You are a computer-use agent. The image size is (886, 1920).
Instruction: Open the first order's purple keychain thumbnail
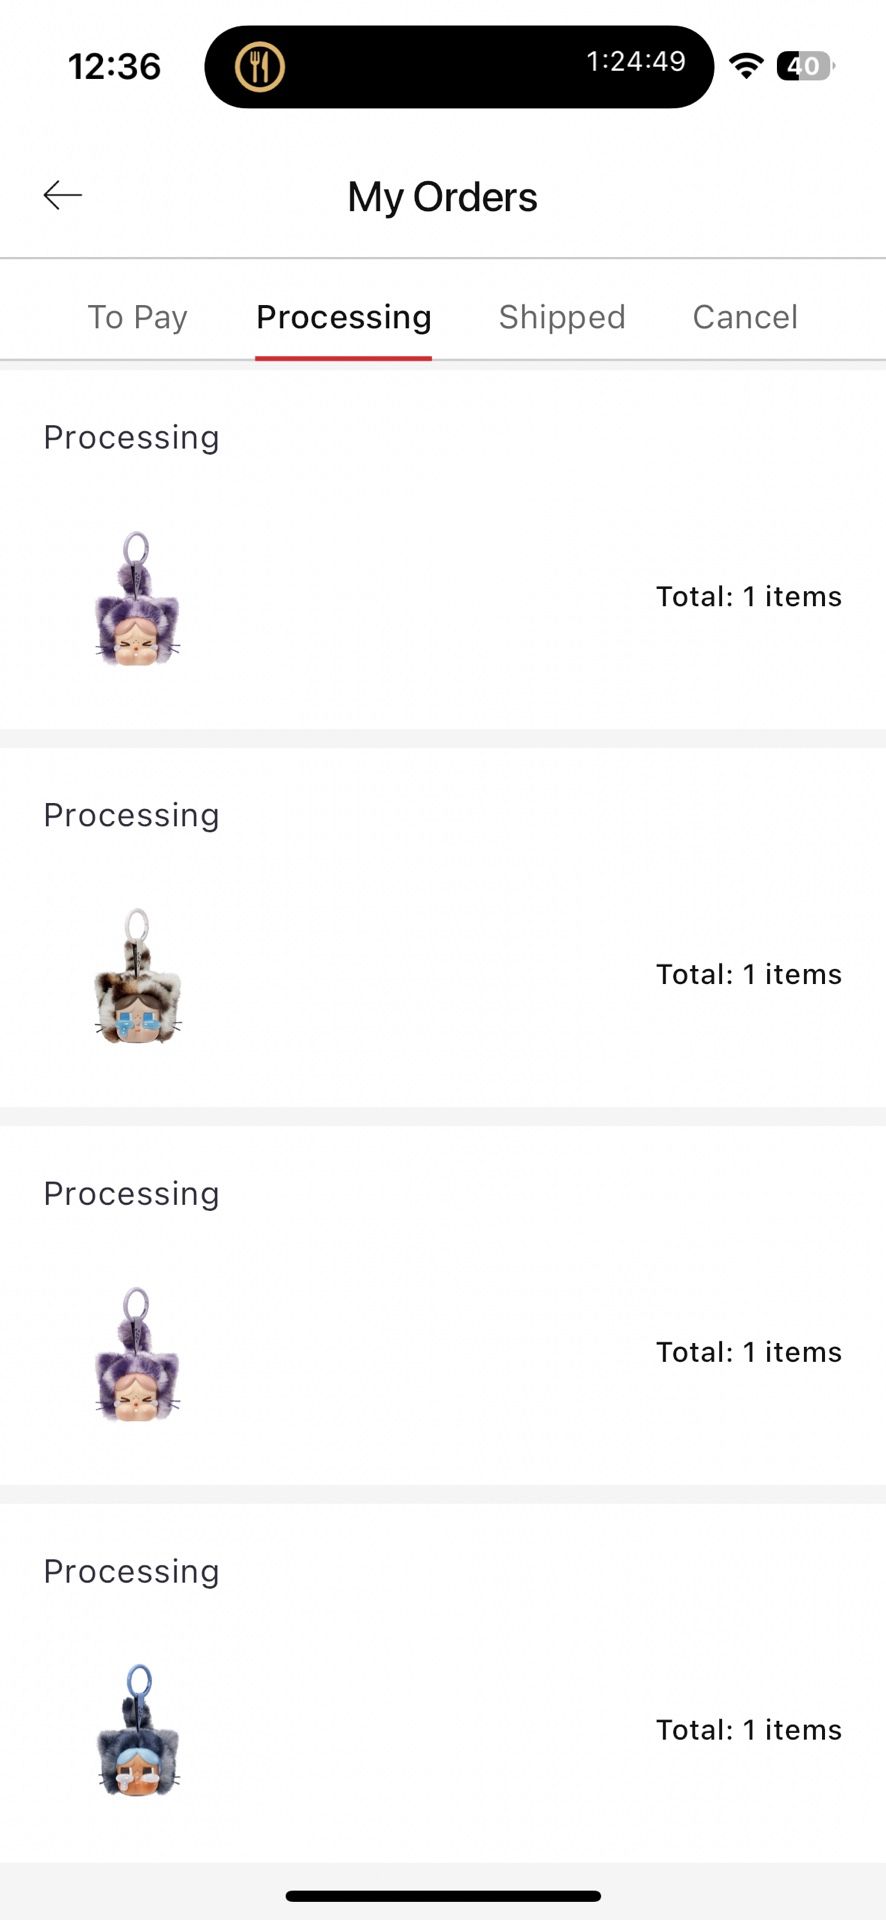[x=137, y=598]
